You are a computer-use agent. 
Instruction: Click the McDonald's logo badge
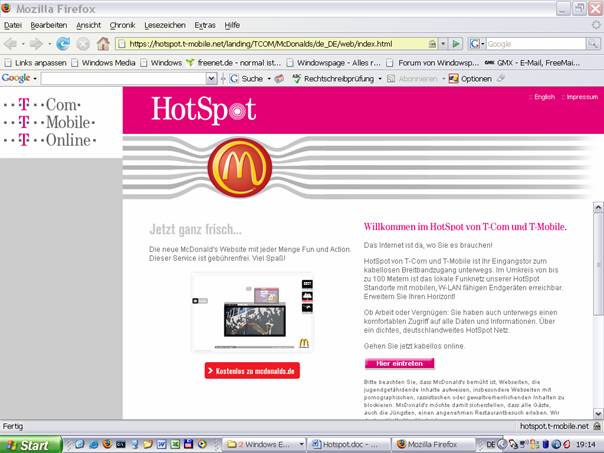240,168
